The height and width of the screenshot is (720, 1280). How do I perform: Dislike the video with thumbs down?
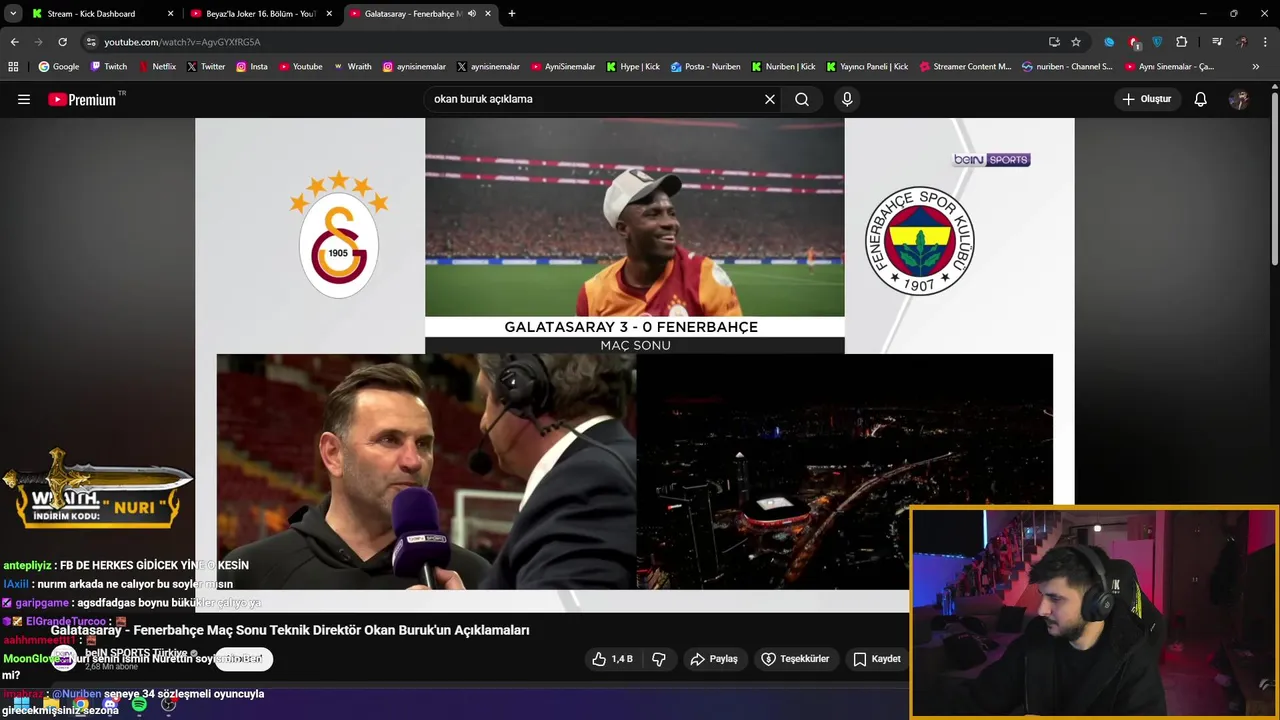(658, 659)
